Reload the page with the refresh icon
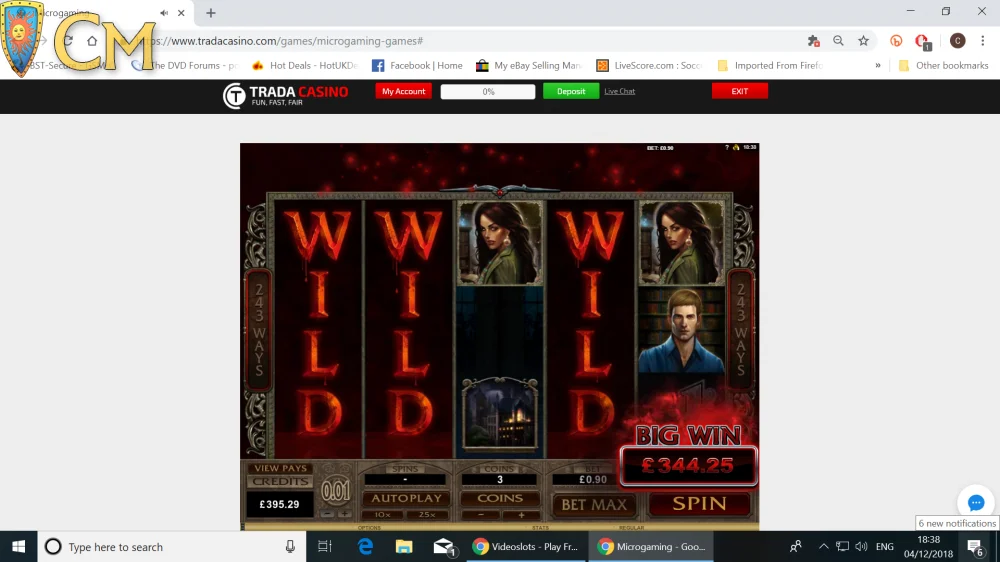Screen dimensions: 1000x562 point(68,41)
